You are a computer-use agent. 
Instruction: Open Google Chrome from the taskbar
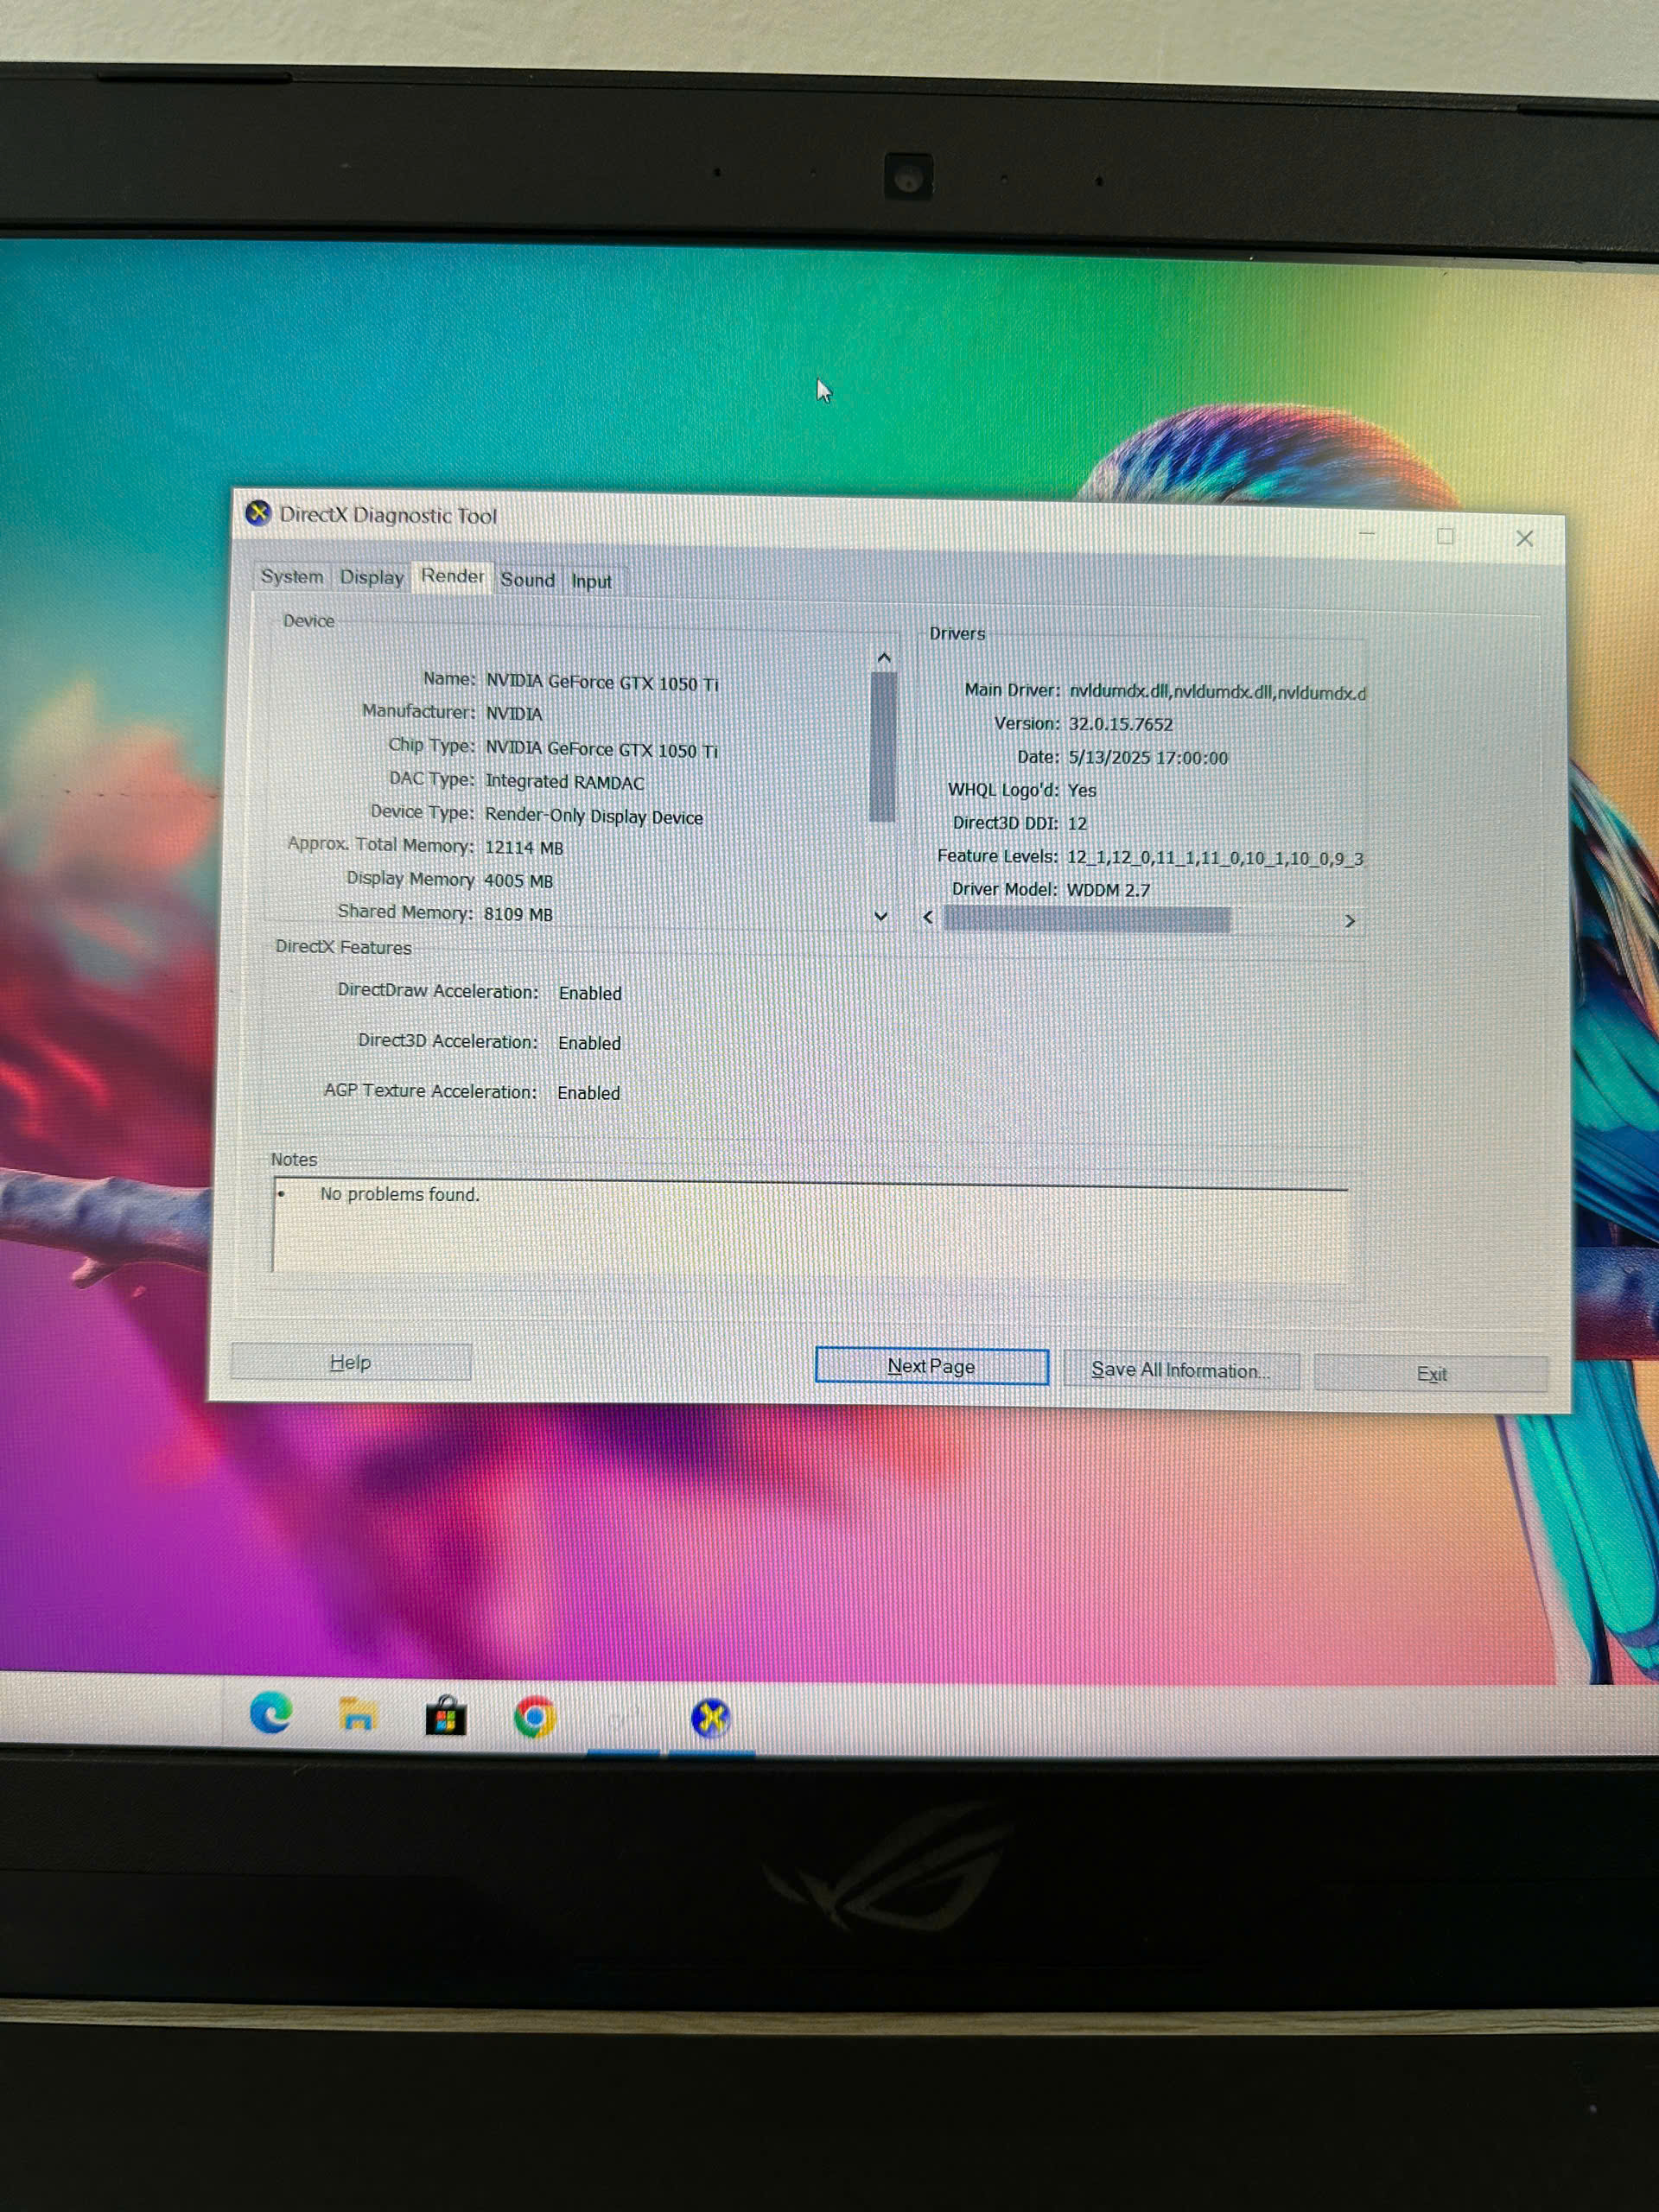[x=535, y=1718]
